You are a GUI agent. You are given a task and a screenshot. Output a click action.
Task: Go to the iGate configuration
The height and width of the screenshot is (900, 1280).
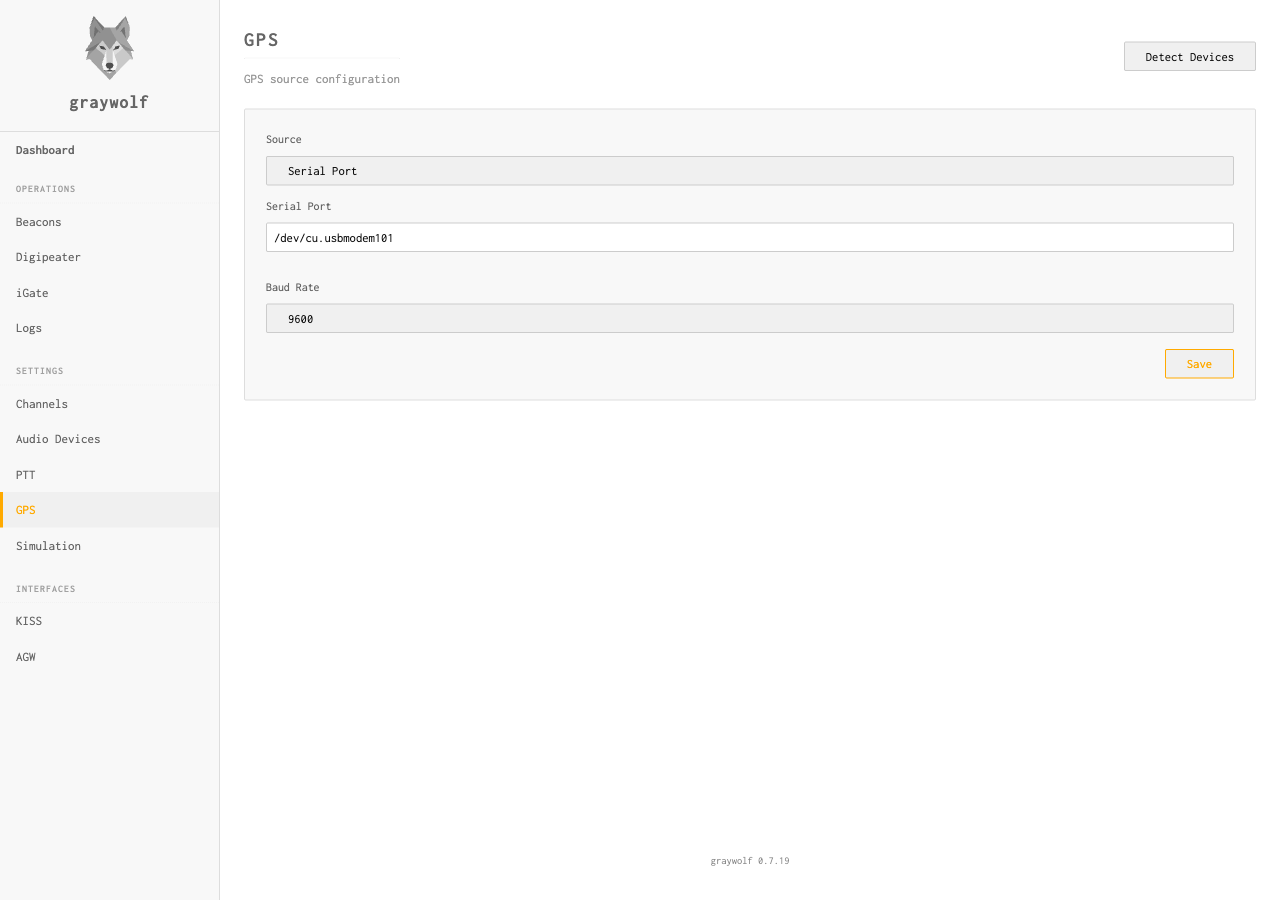(x=31, y=292)
